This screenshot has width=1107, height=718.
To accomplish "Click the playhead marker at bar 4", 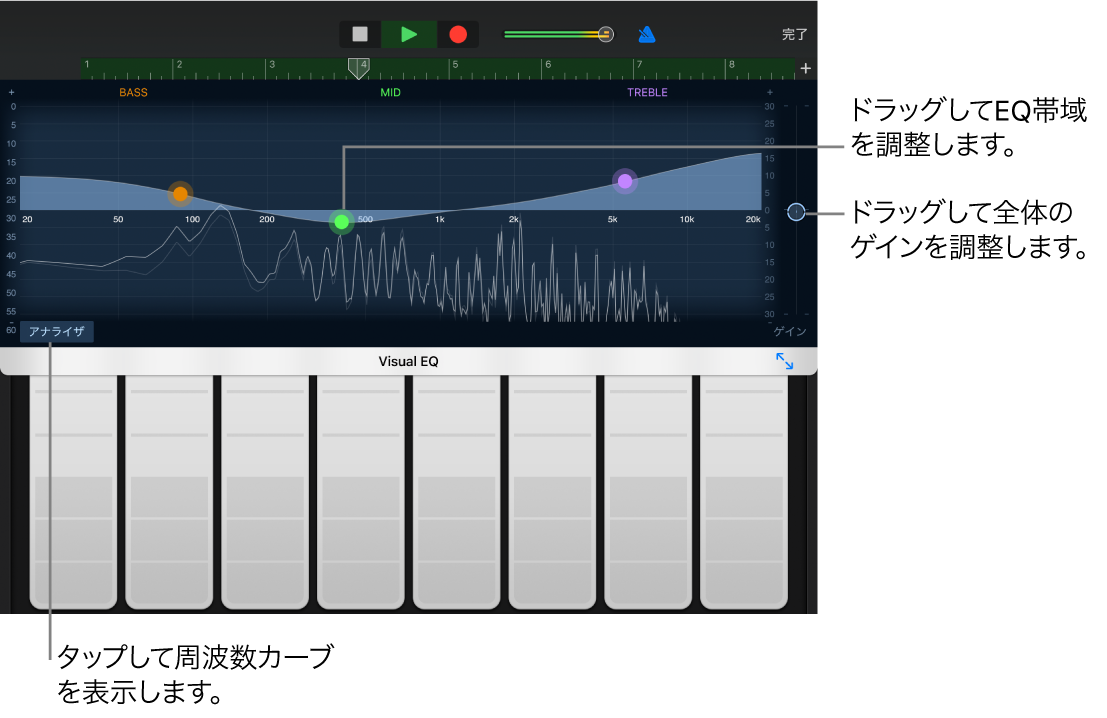I will [359, 68].
